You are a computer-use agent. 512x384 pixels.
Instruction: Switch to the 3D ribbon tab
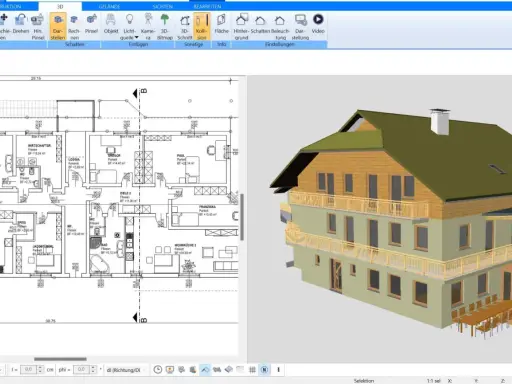pos(60,6)
